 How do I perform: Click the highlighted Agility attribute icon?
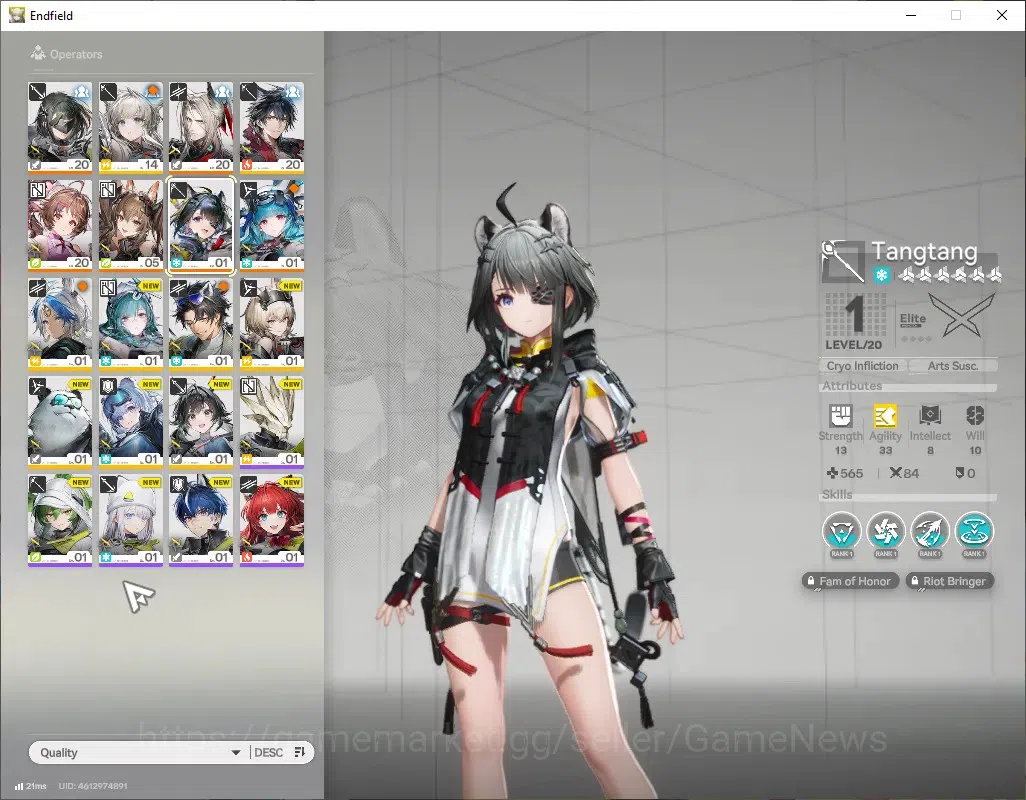[x=885, y=416]
